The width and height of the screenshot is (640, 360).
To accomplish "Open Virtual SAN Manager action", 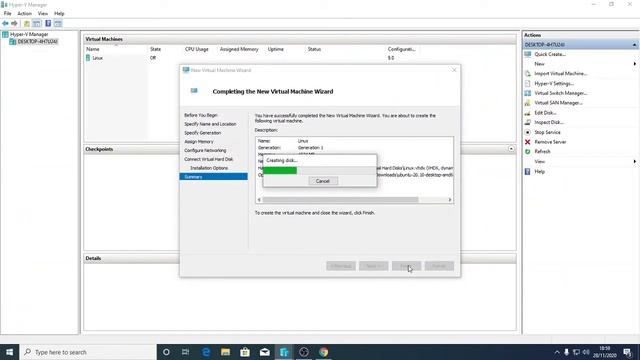I will [558, 103].
